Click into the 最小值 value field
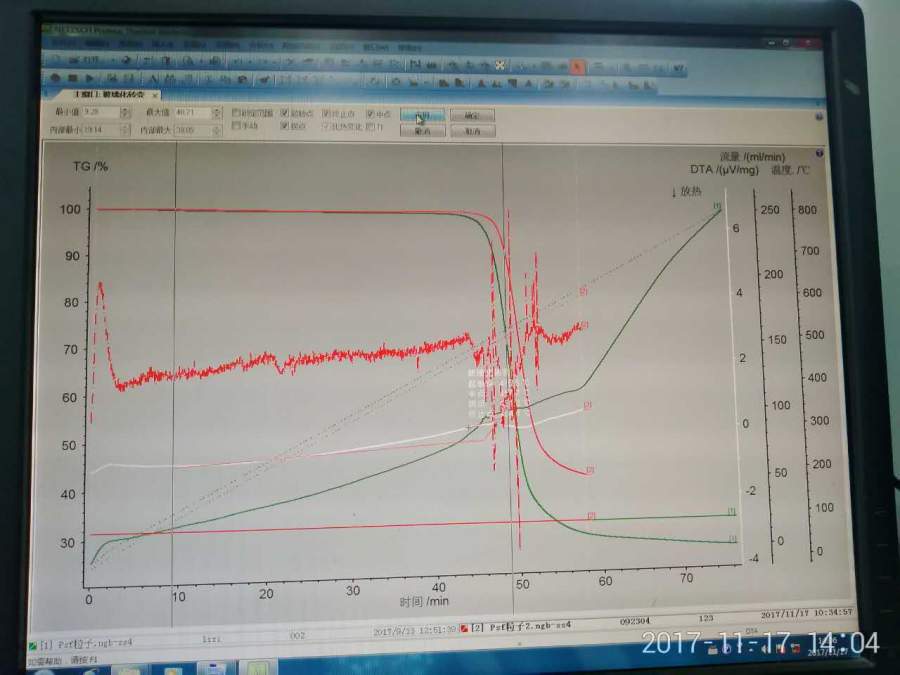 point(102,112)
